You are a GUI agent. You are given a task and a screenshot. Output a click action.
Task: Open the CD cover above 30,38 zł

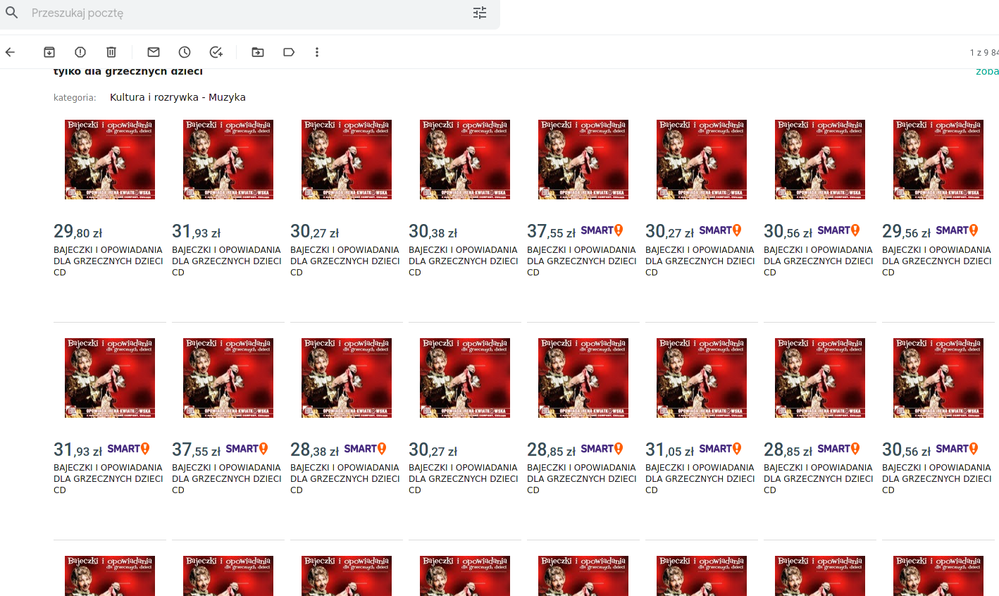tap(464, 159)
